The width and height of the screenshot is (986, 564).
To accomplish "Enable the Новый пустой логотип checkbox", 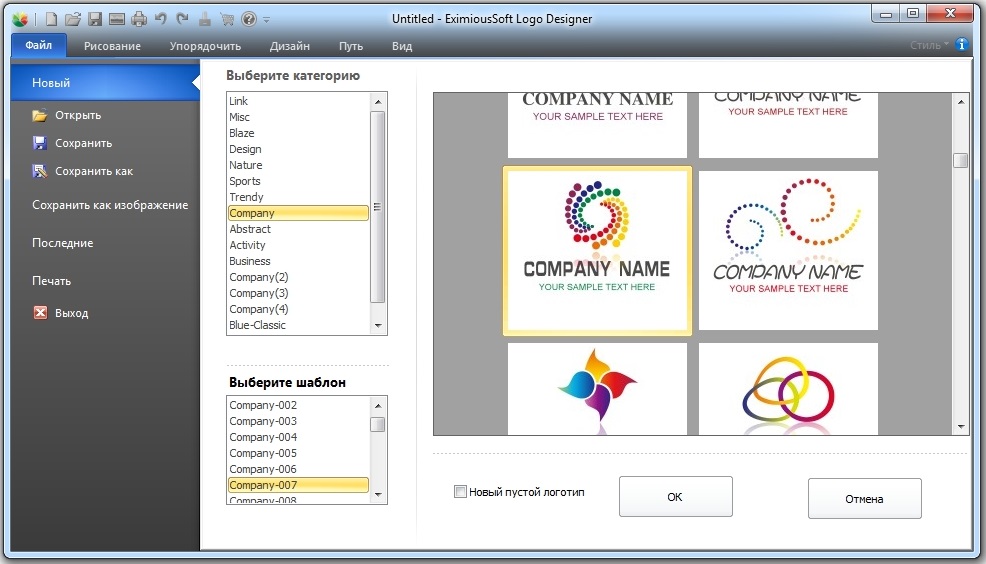I will [460, 492].
